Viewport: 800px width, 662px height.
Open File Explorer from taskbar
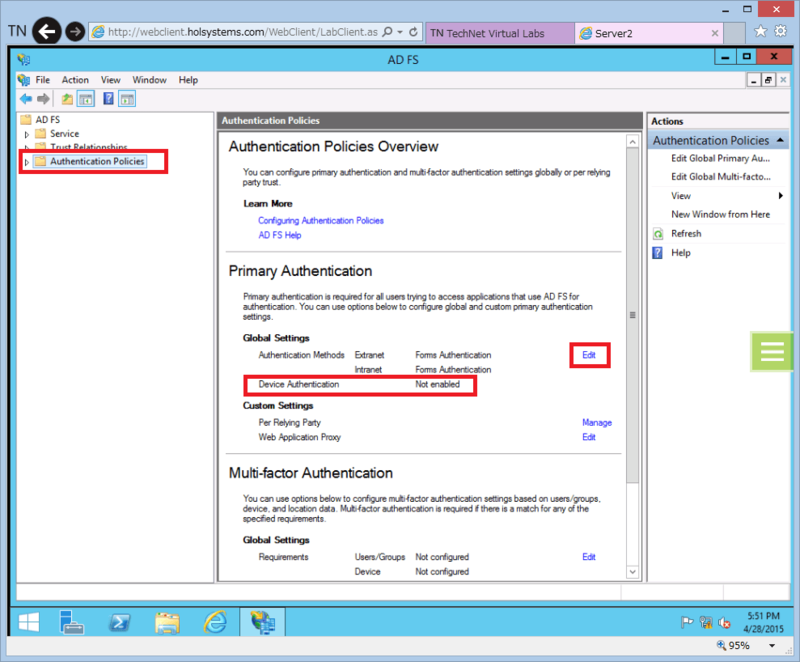click(167, 622)
